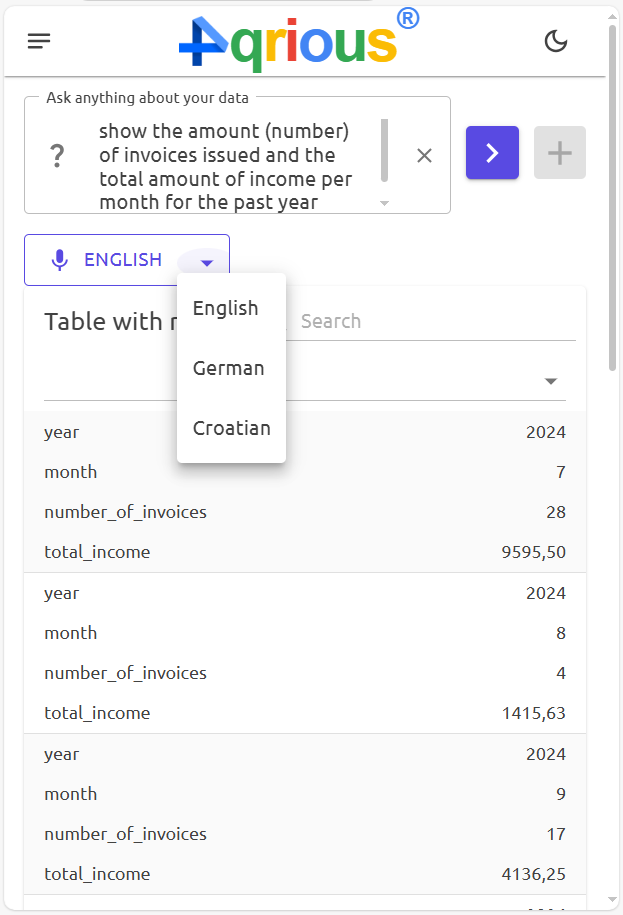
Task: Click the question mark icon beside the query
Action: (x=57, y=153)
